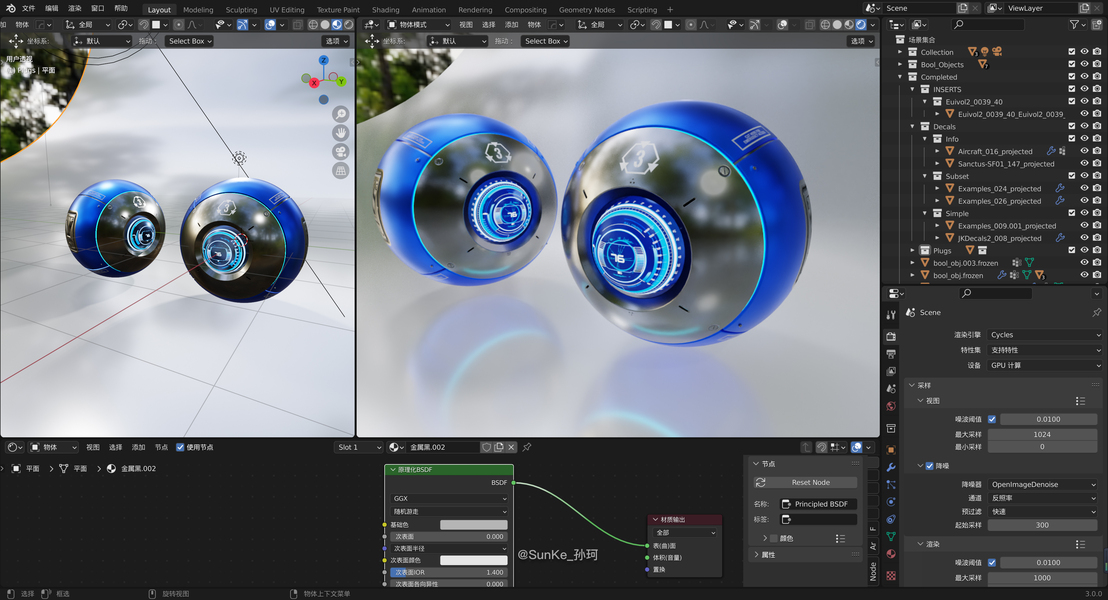Switch to the Shading workspace tab
The width and height of the screenshot is (1108, 600).
point(385,10)
